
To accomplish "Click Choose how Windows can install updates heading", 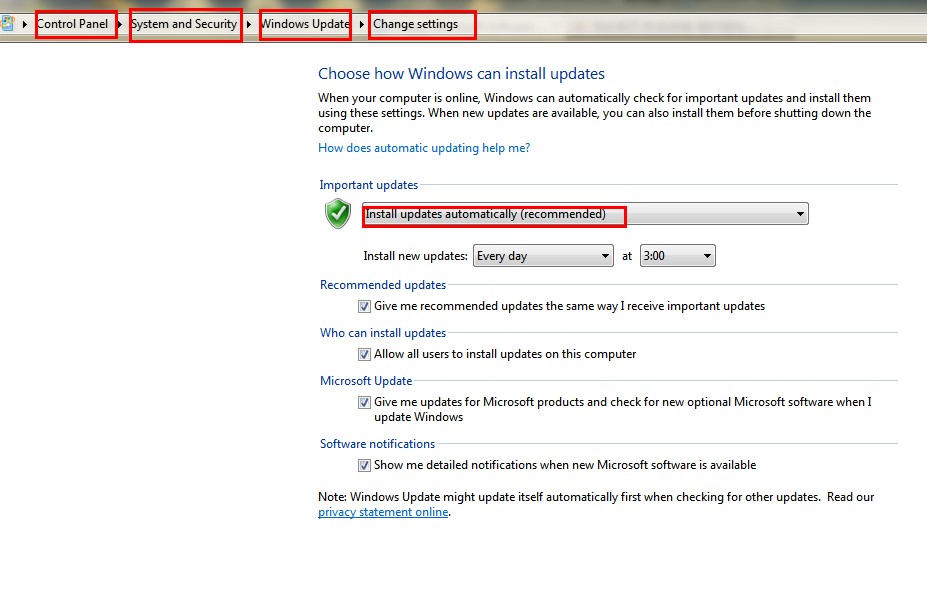I will click(461, 74).
